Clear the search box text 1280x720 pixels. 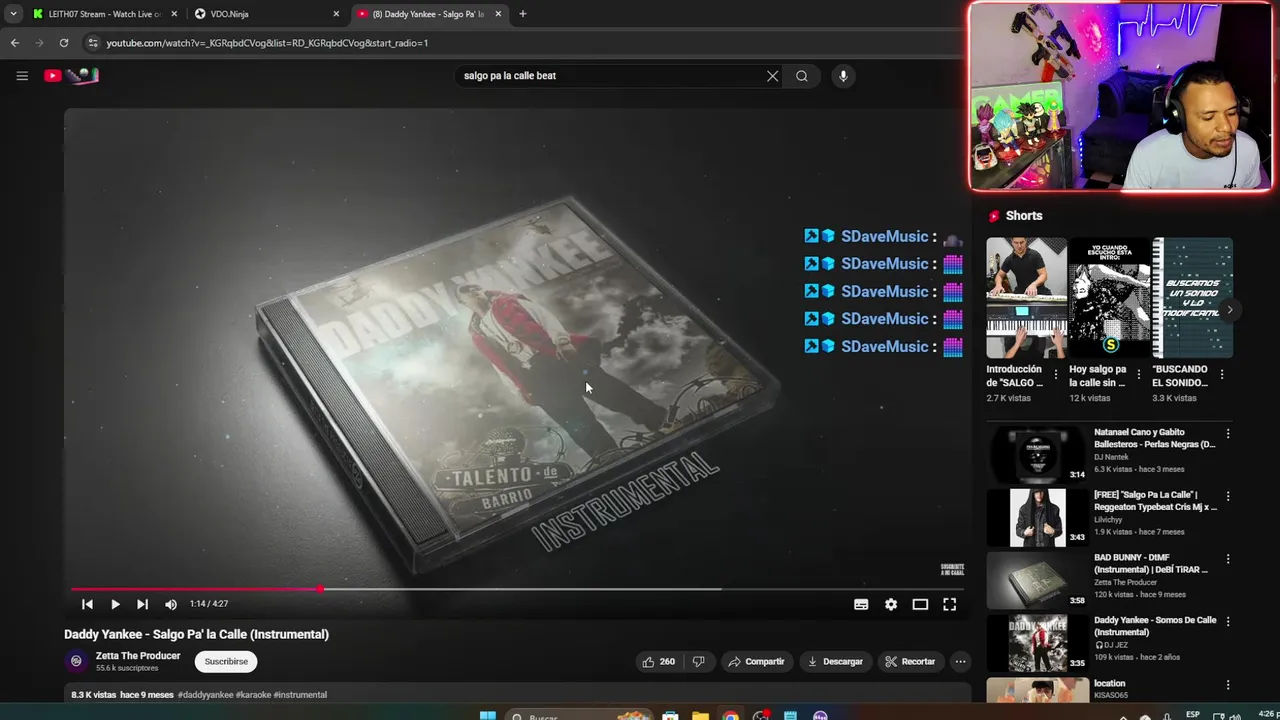click(x=772, y=76)
